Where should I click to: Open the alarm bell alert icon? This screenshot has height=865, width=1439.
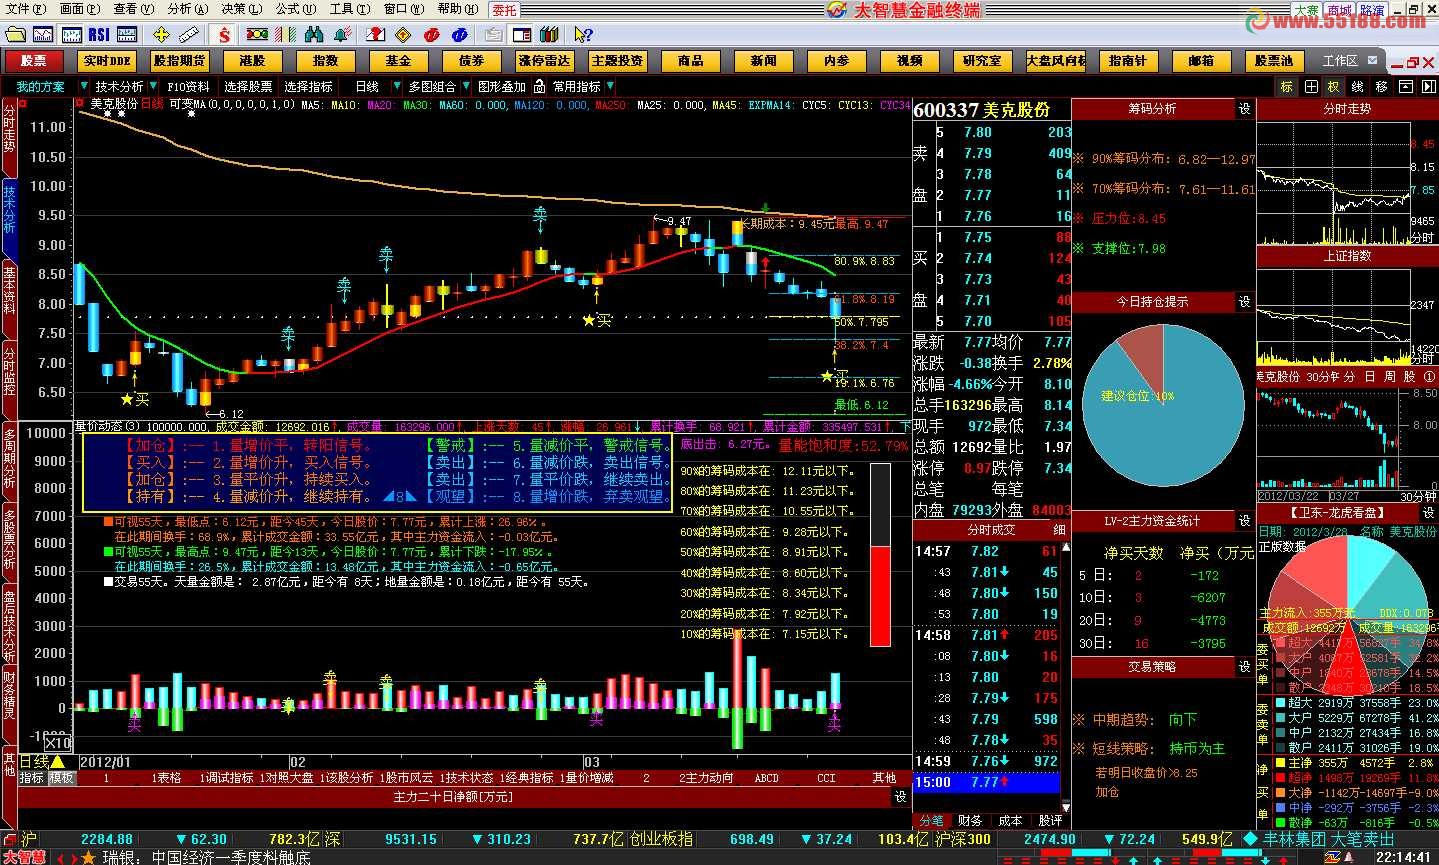343,35
